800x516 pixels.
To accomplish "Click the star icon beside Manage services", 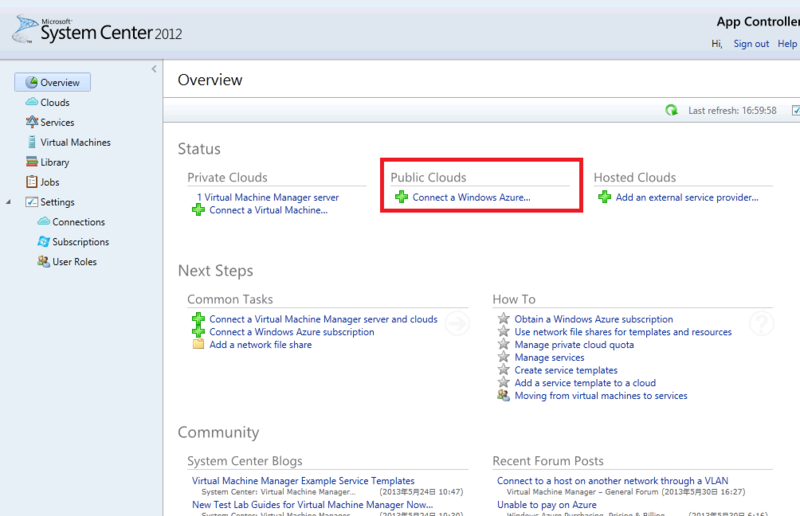I will [504, 357].
